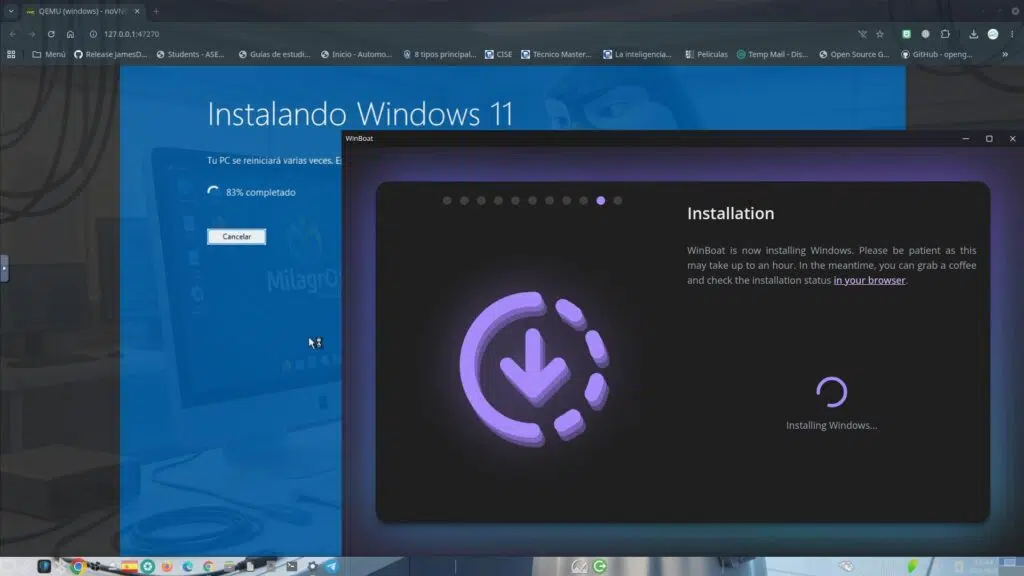Viewport: 1024px width, 576px height.
Task: Open the CISE bookmark
Action: [x=498, y=54]
